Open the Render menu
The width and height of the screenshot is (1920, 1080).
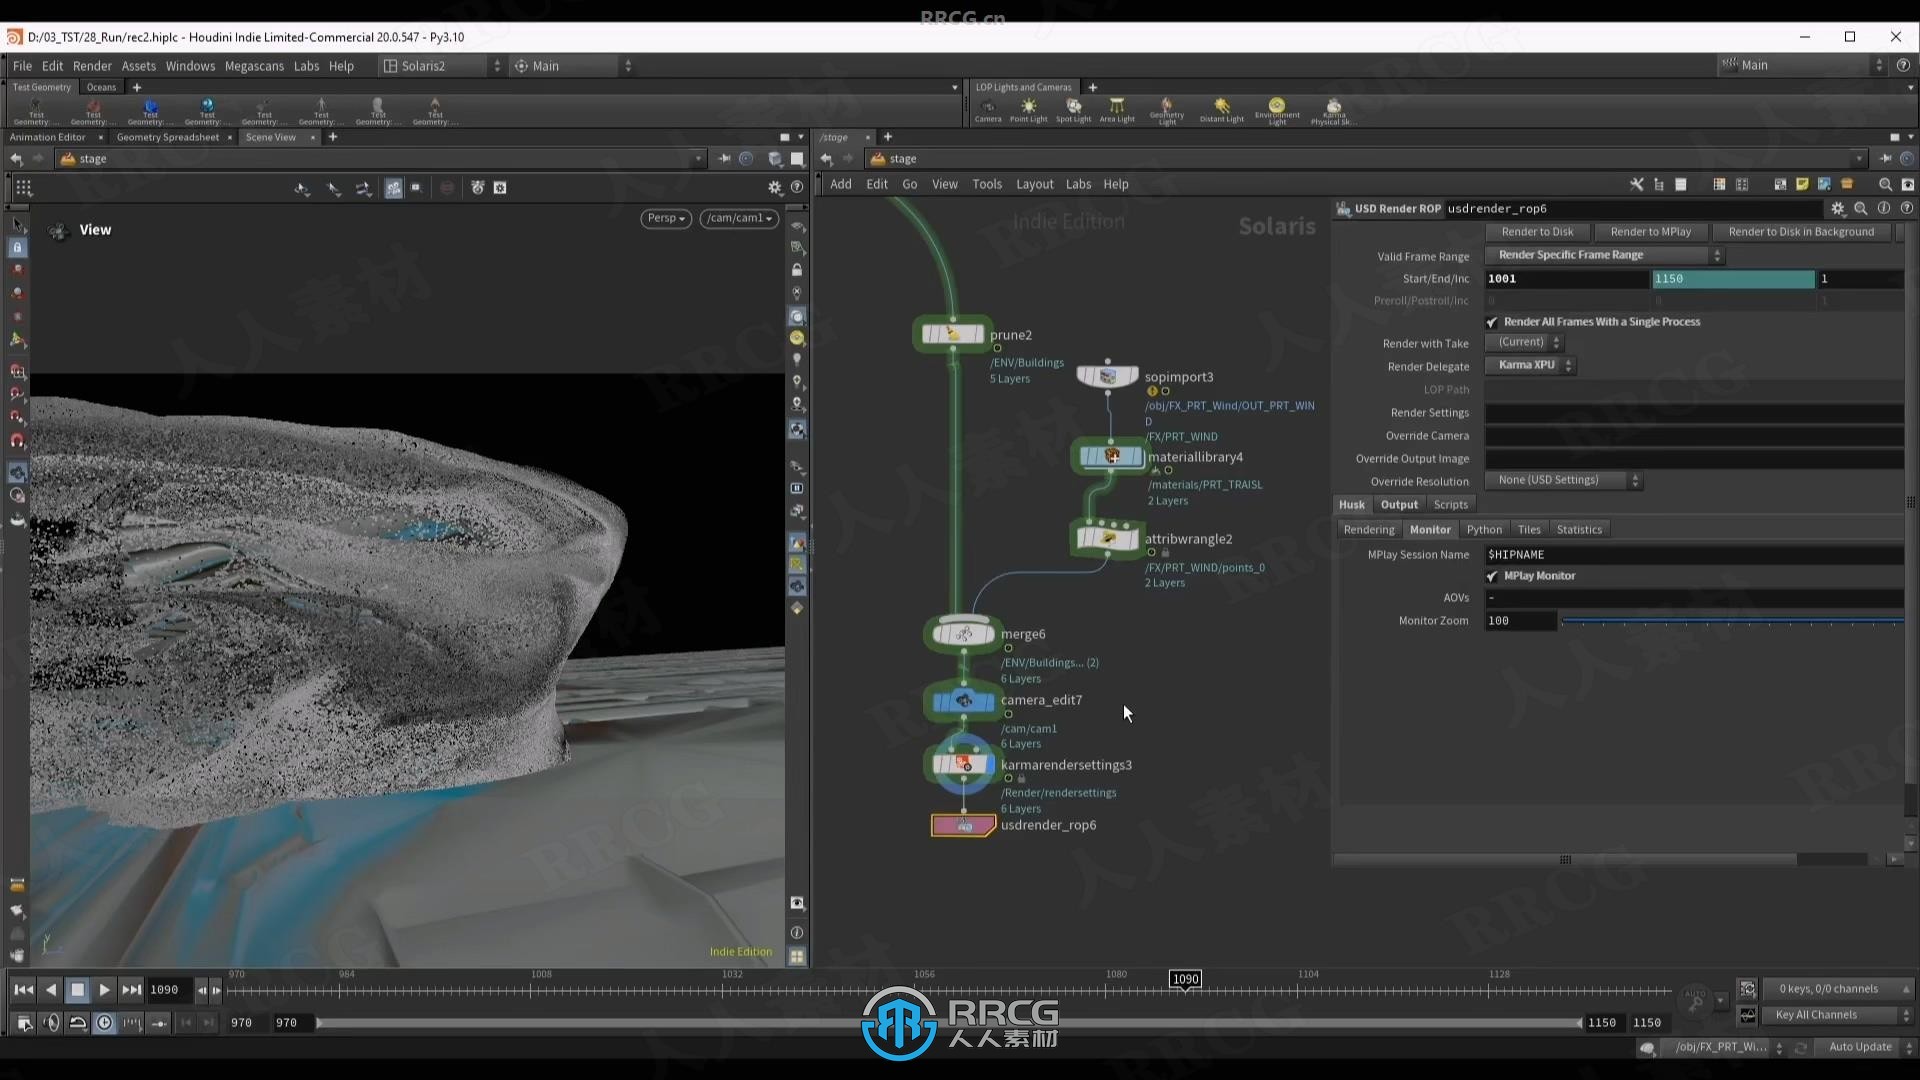92,66
